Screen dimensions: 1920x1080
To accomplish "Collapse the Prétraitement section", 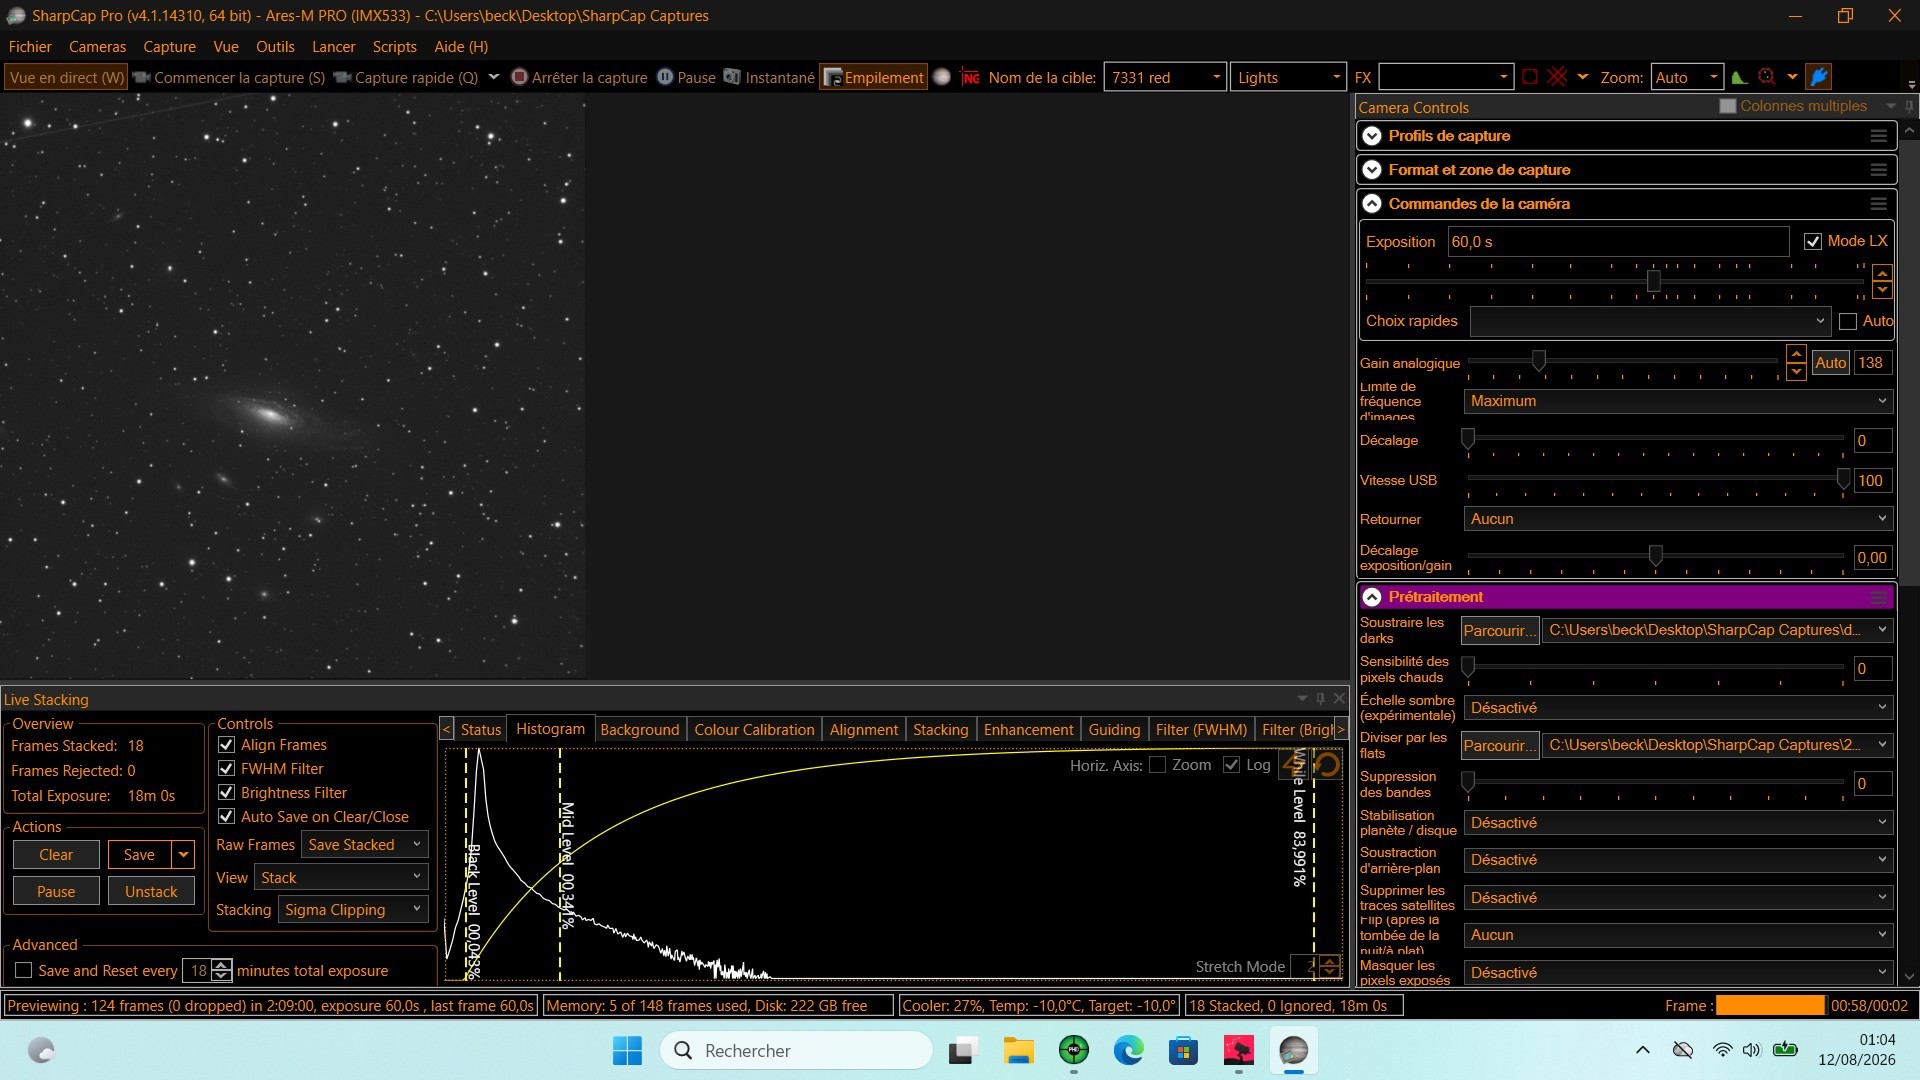I will [1372, 597].
